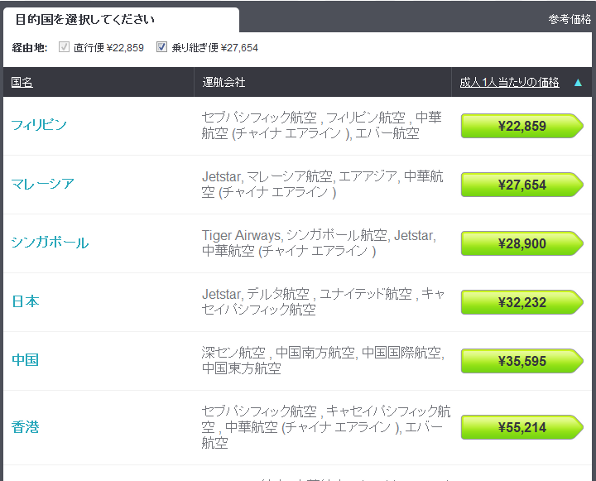The image size is (596, 481).
Task: Click the ¥55,214 price button
Action: tap(522, 427)
